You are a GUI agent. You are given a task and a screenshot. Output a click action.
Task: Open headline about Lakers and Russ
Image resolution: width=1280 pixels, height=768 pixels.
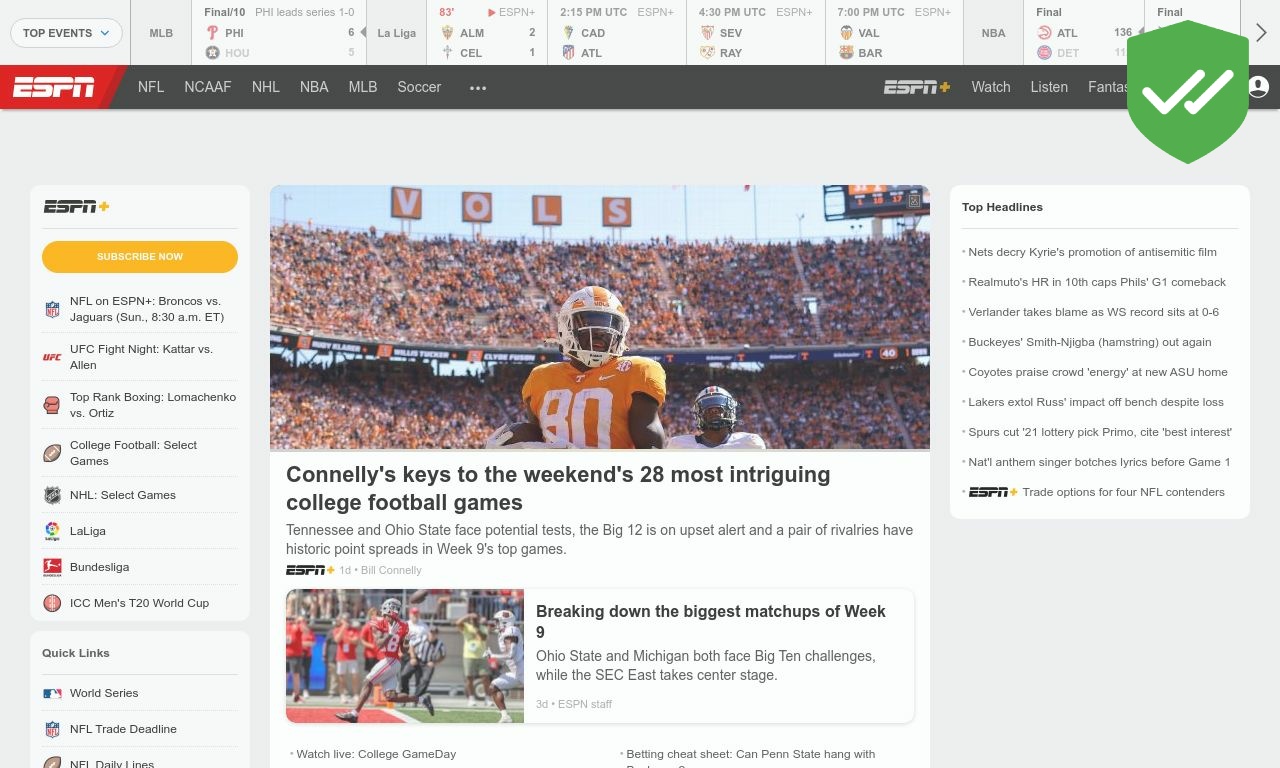[1095, 402]
